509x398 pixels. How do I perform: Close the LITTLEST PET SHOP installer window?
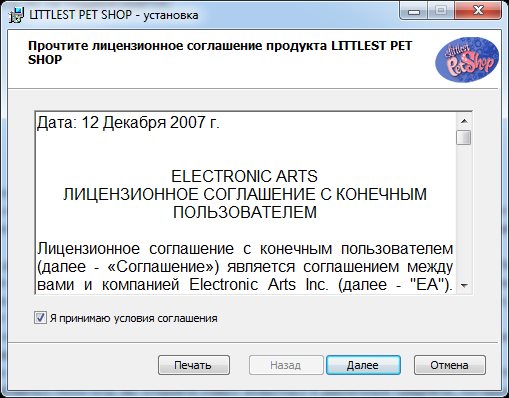click(x=478, y=12)
